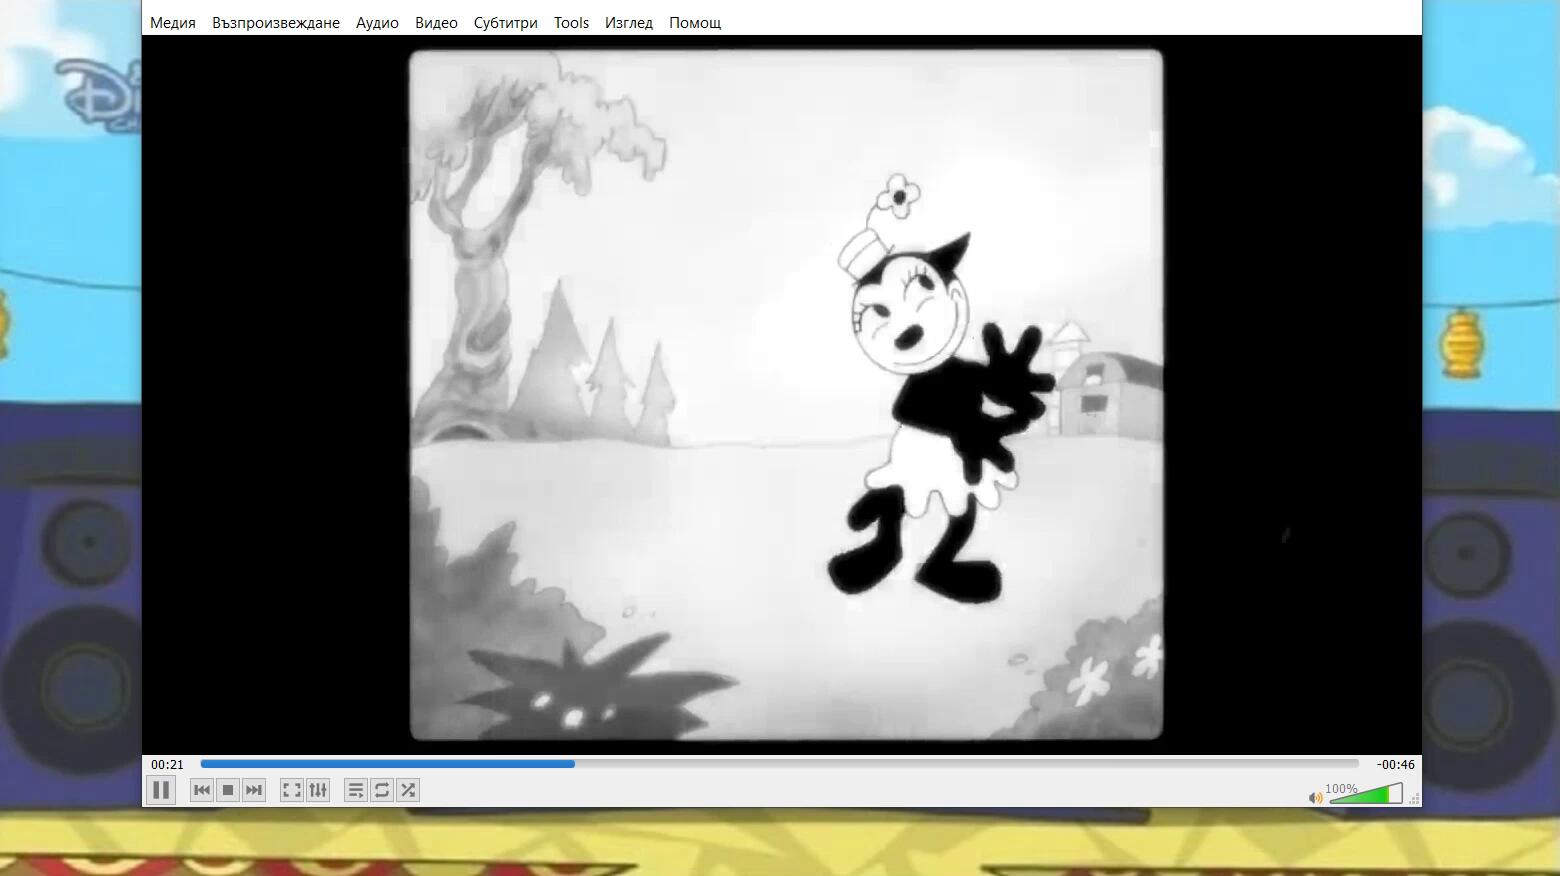
Task: Open the Медия menu
Action: pos(173,23)
